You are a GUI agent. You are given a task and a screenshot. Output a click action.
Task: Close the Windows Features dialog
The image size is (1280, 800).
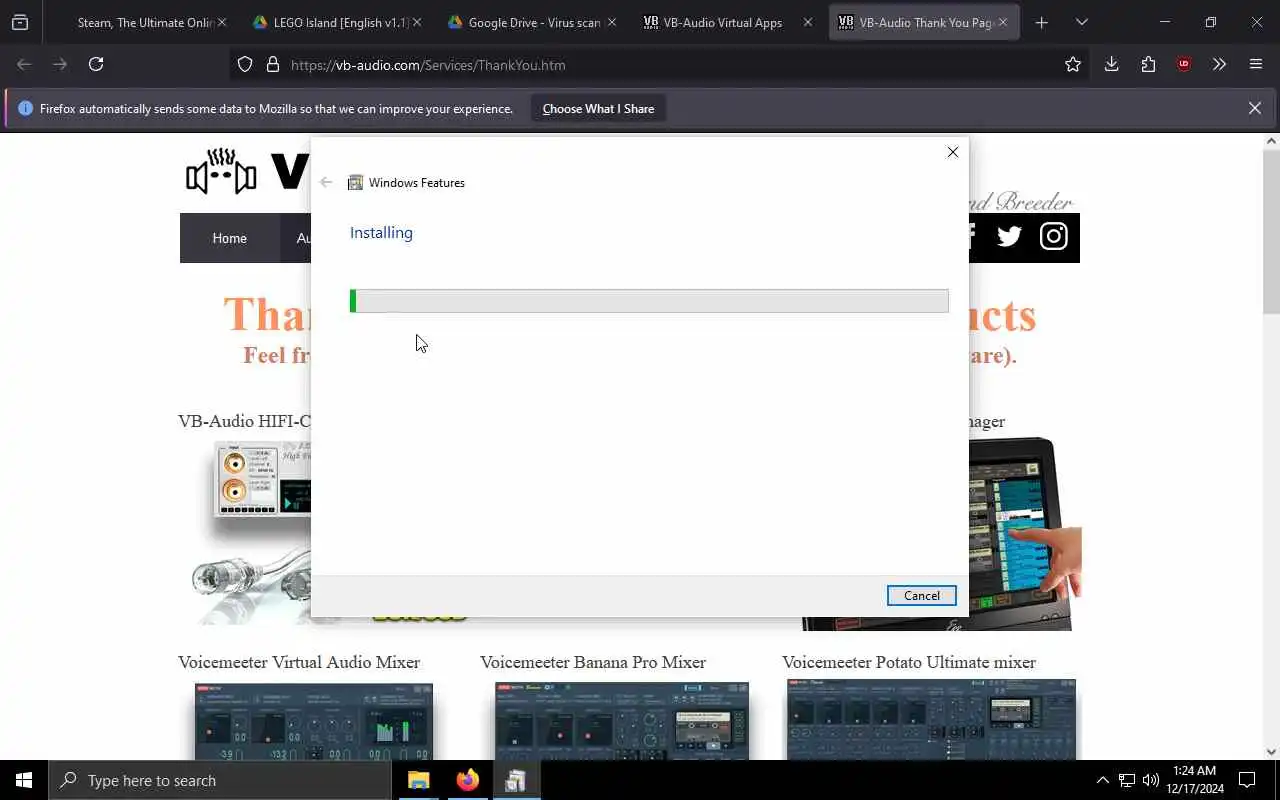[952, 152]
